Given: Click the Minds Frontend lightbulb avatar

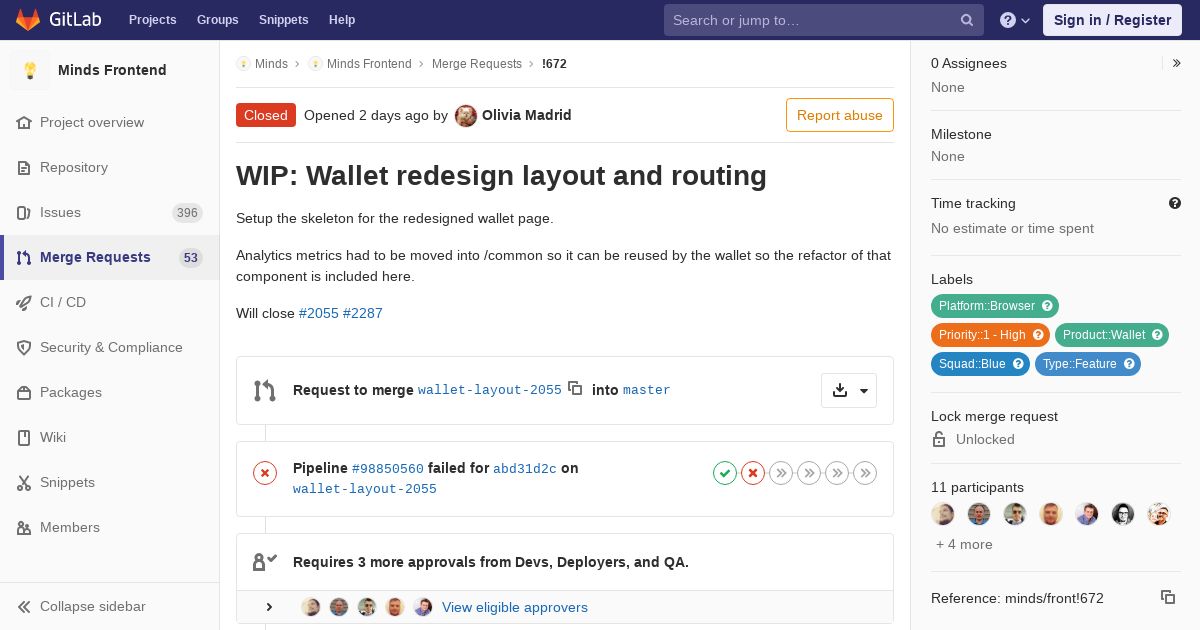Looking at the screenshot, I should pos(30,70).
